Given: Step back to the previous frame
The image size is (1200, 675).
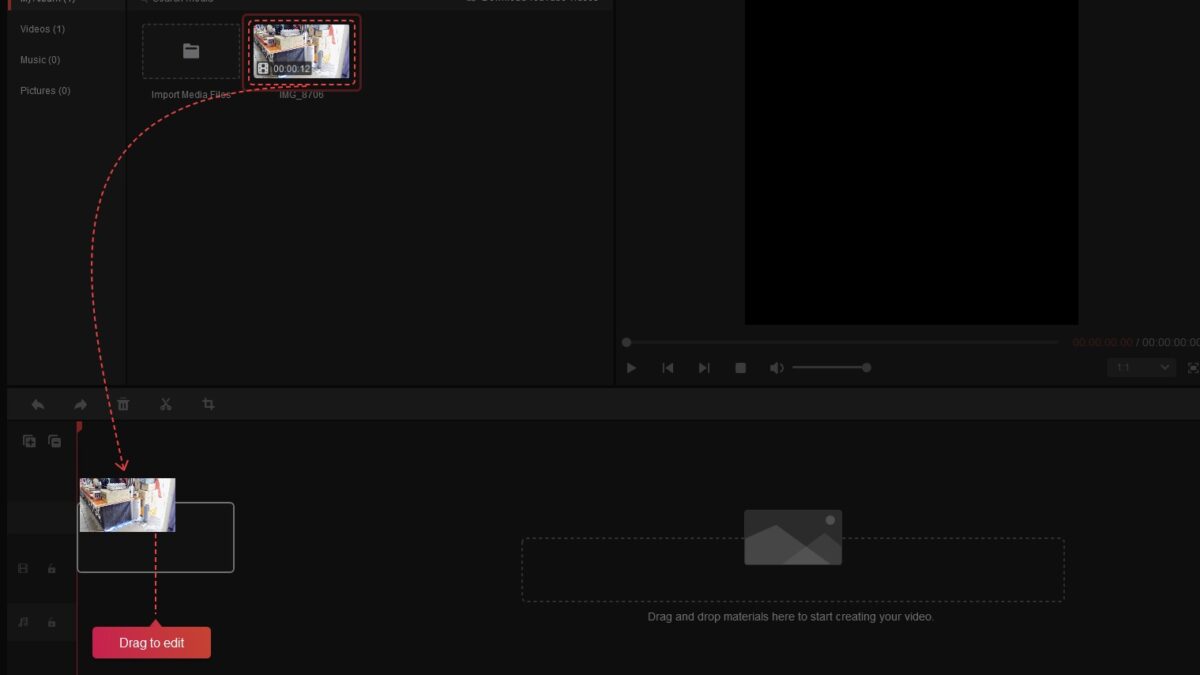Looking at the screenshot, I should (x=668, y=368).
